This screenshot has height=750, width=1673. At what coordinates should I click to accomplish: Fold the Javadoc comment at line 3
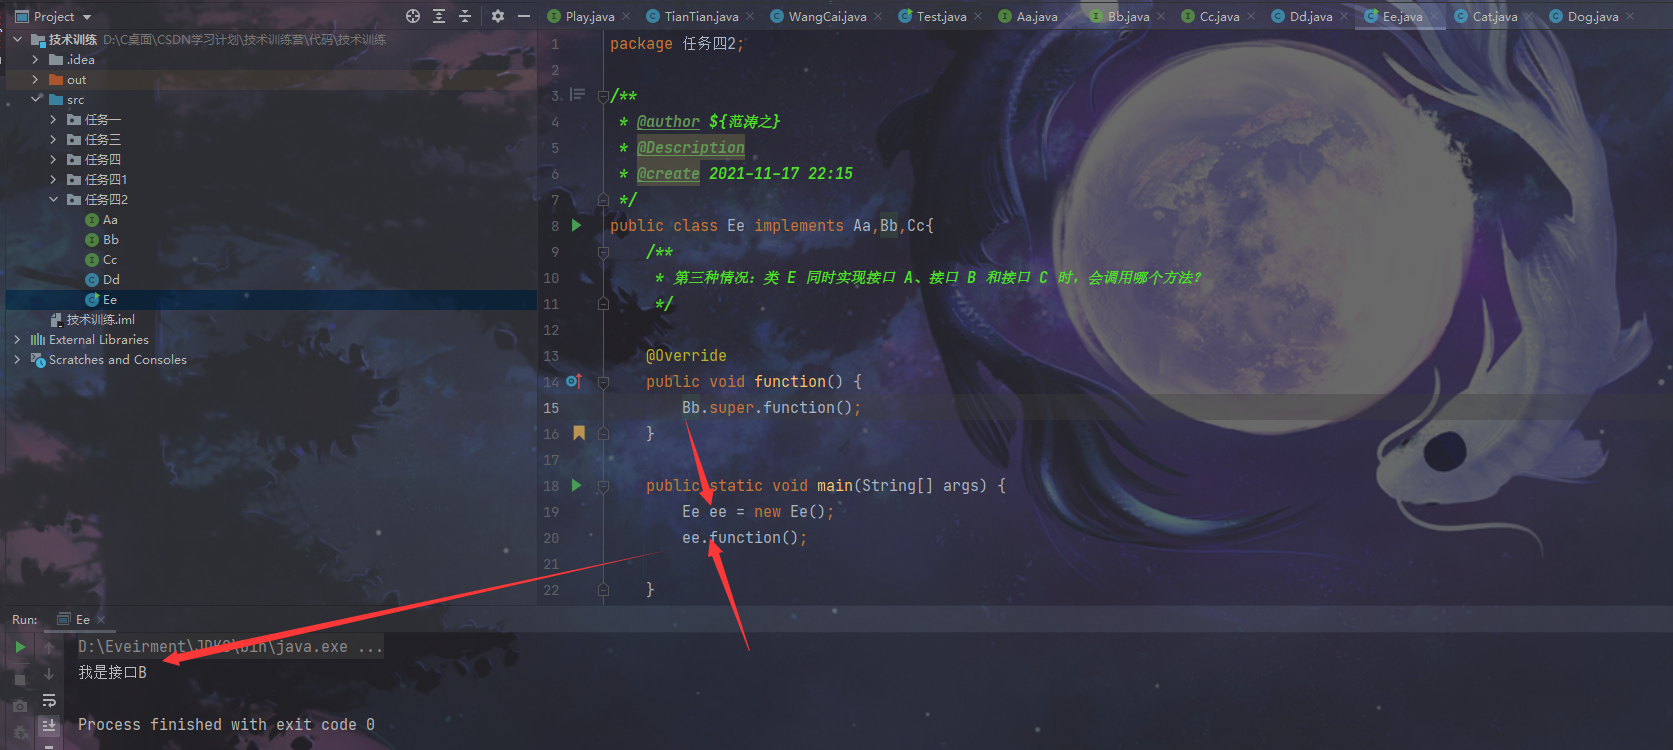603,96
